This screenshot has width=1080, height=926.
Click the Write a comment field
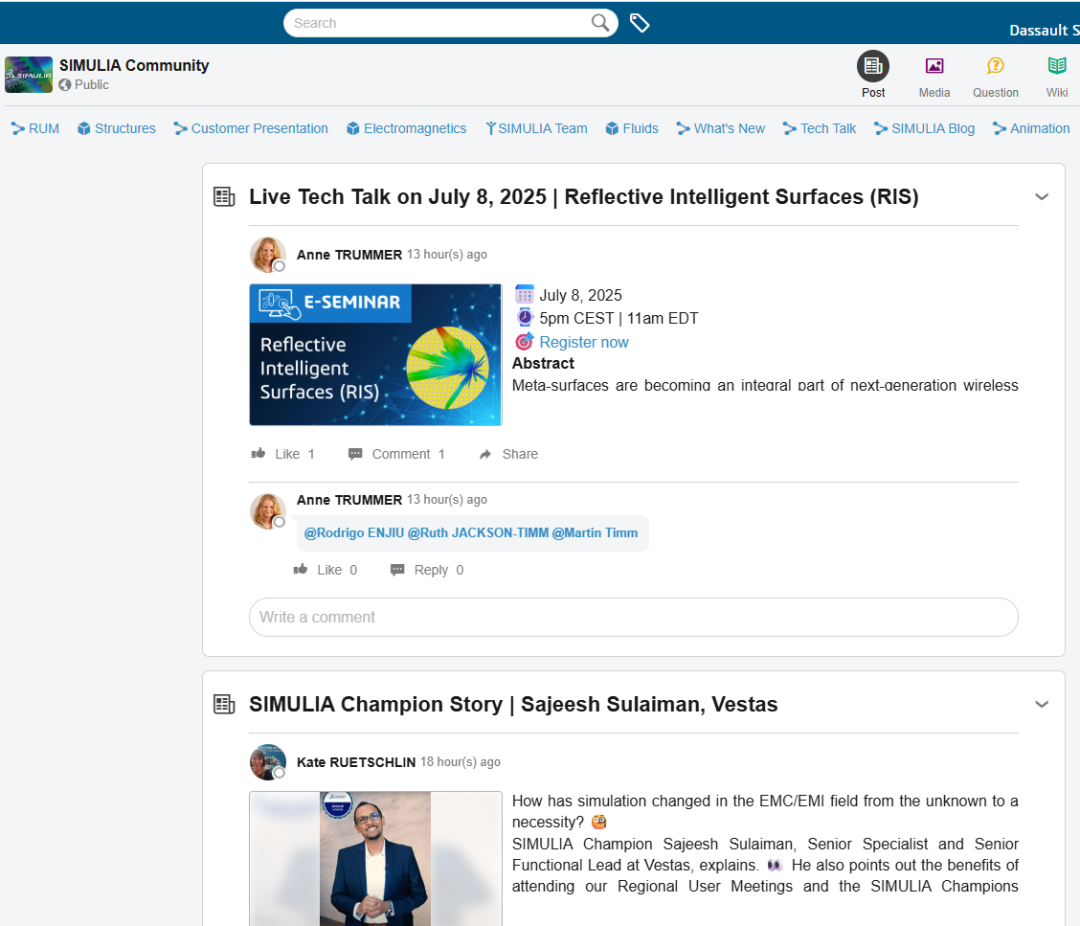point(633,617)
